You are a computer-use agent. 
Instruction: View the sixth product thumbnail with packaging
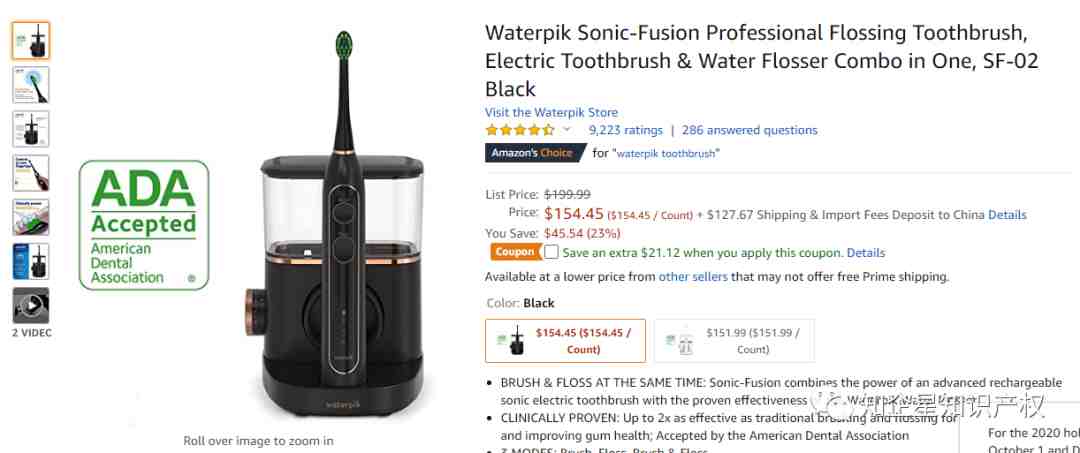point(31,261)
